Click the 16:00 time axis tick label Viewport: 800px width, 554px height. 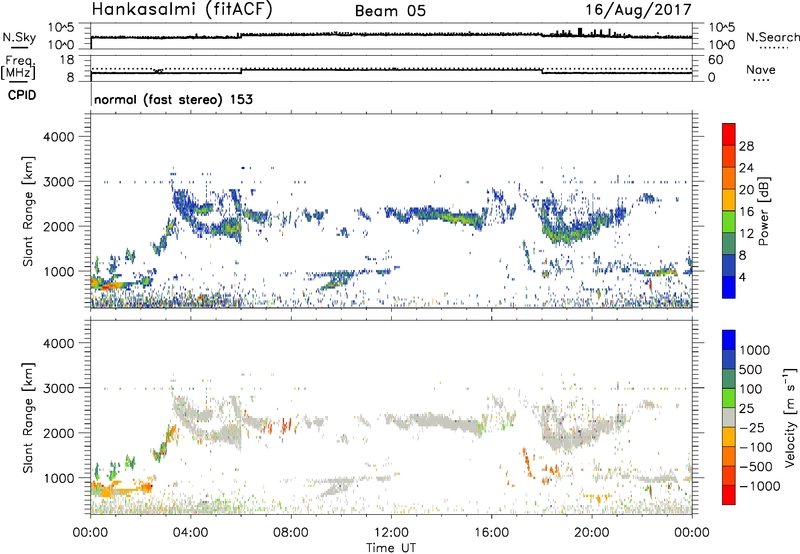tap(491, 533)
